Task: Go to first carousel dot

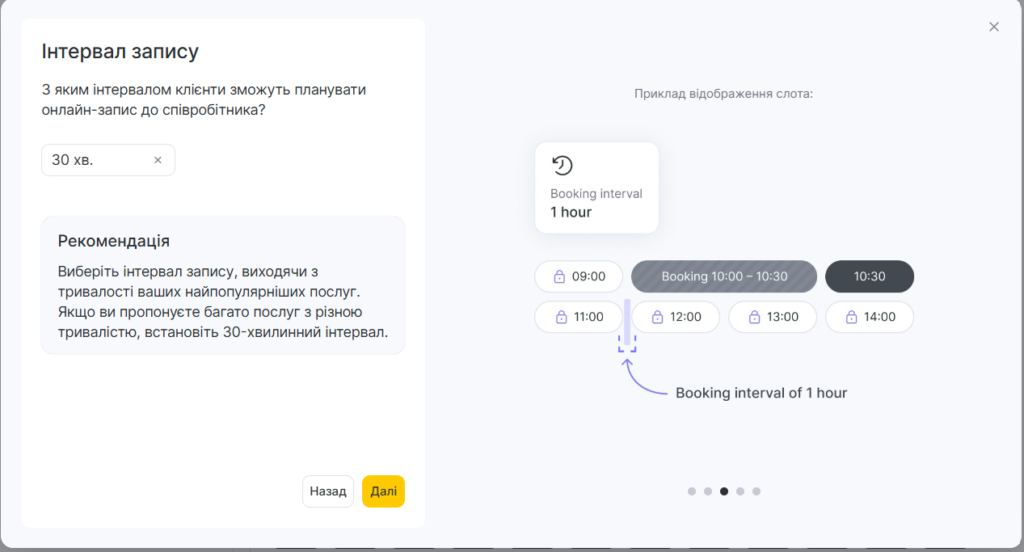Action: tap(692, 491)
